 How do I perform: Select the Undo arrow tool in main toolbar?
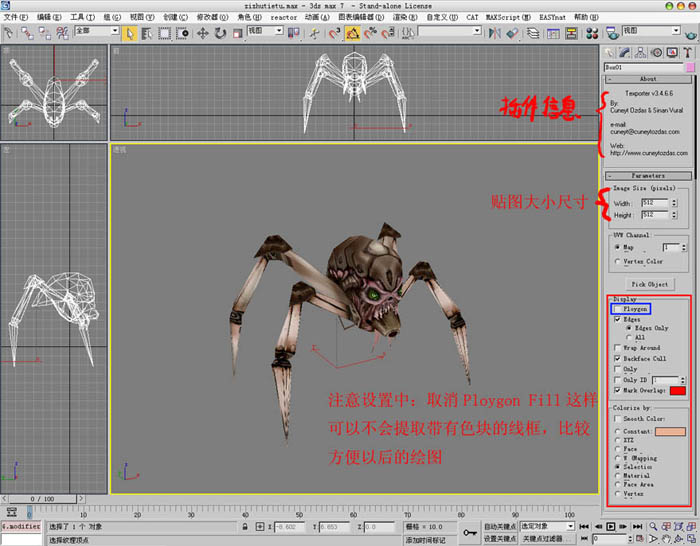(x=8, y=33)
